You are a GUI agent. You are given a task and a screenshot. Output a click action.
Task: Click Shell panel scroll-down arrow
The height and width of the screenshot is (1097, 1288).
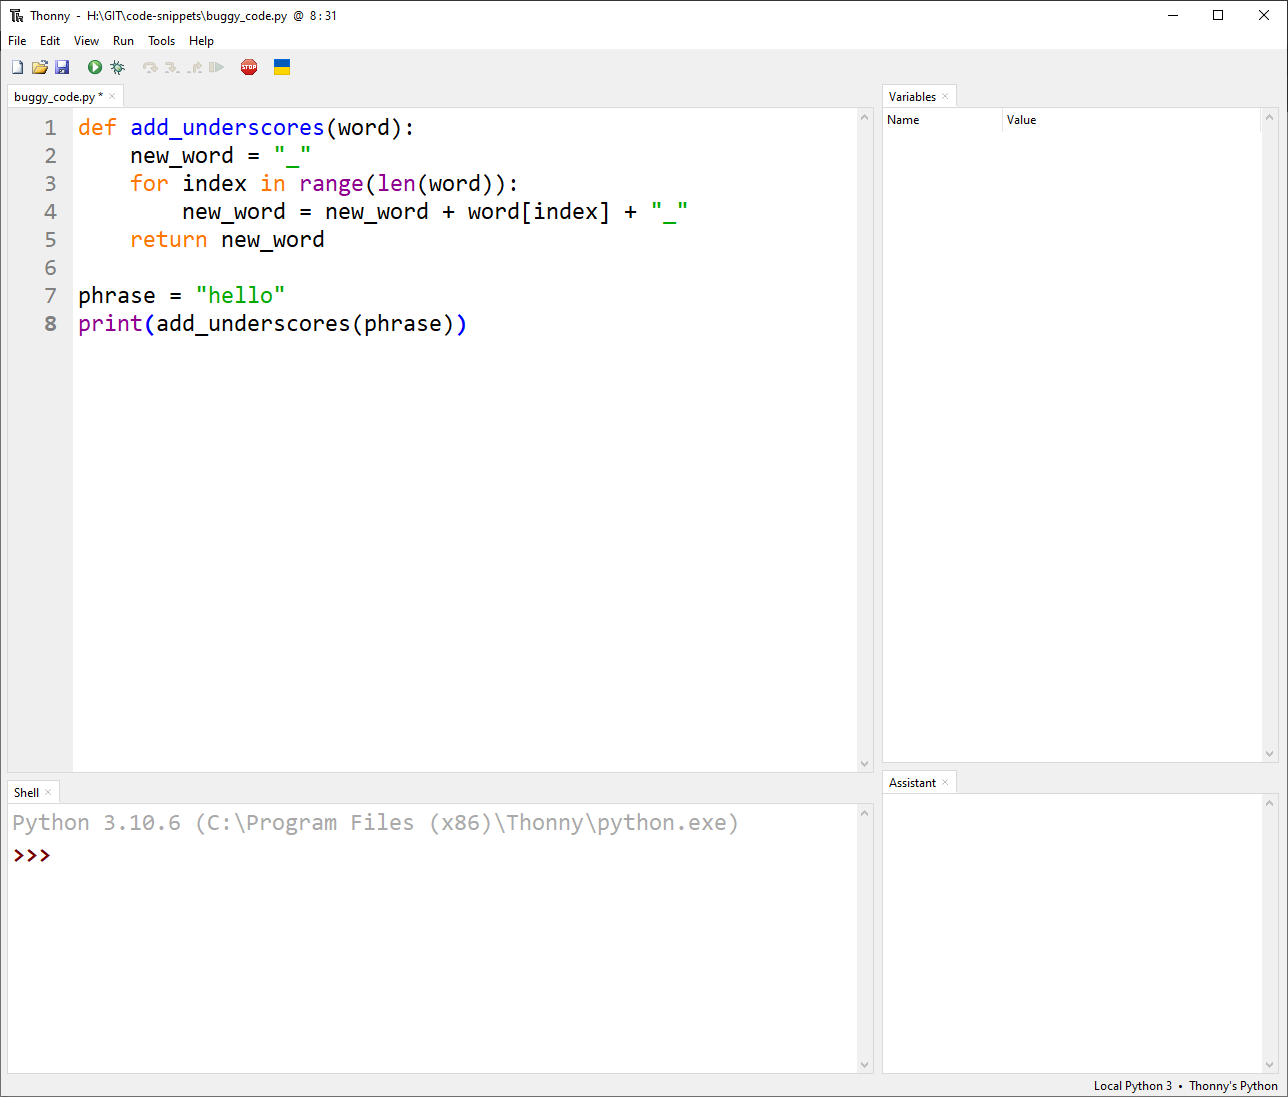click(865, 1065)
